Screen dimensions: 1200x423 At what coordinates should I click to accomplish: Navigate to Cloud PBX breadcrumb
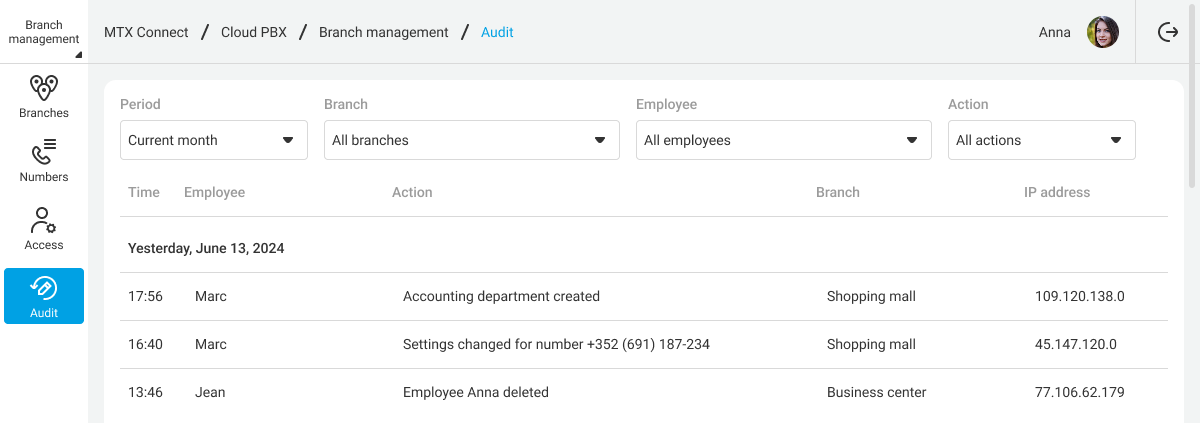pyautogui.click(x=254, y=32)
